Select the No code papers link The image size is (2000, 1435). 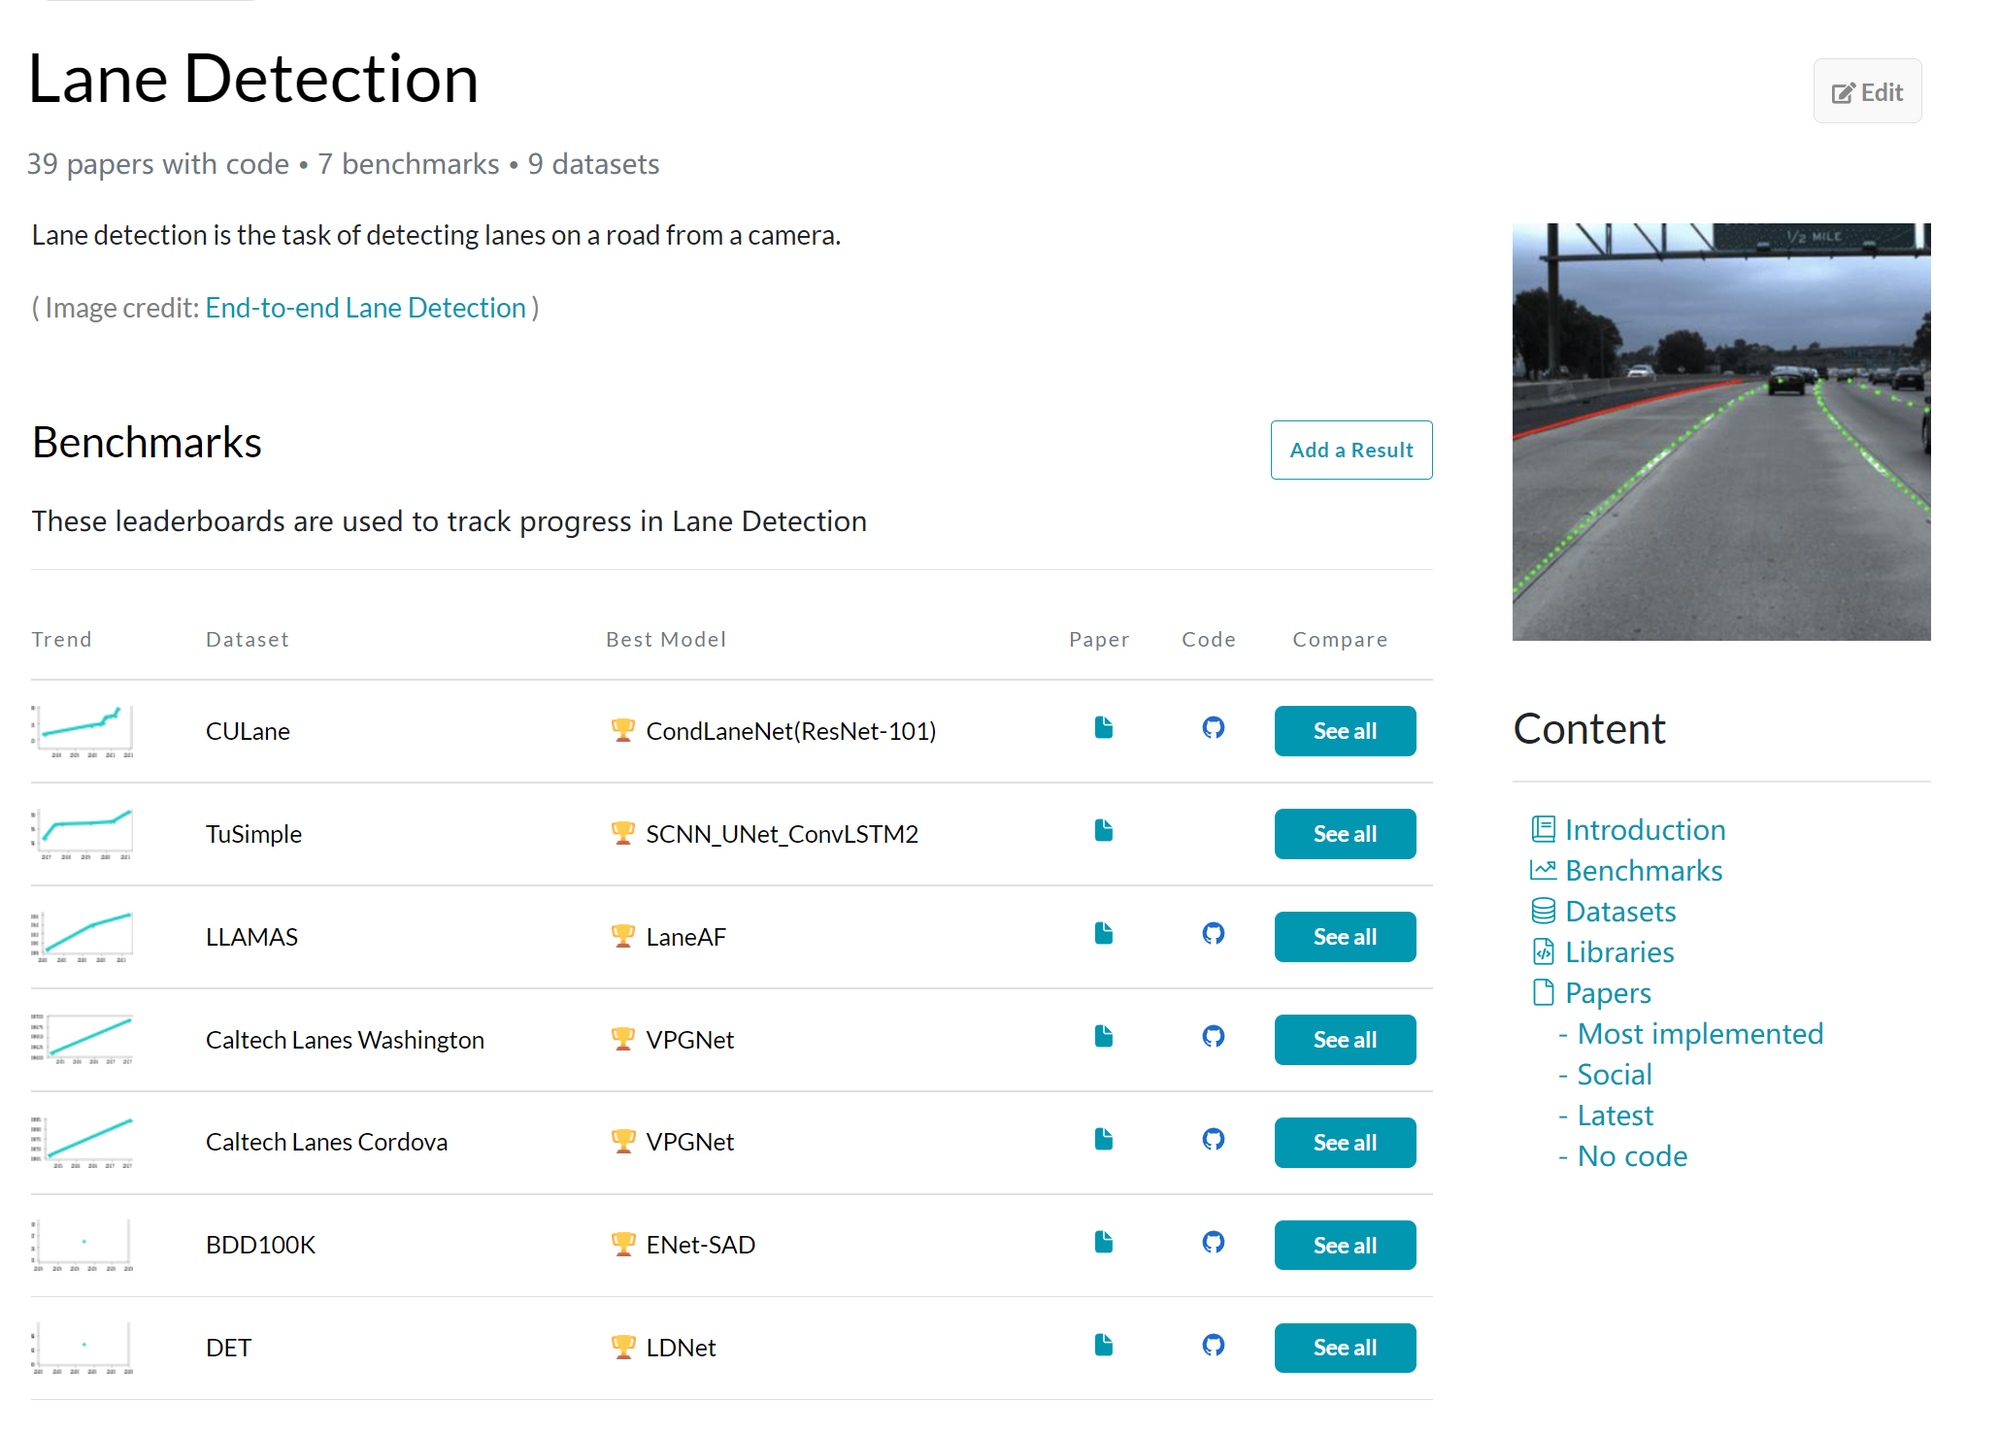click(x=1631, y=1157)
